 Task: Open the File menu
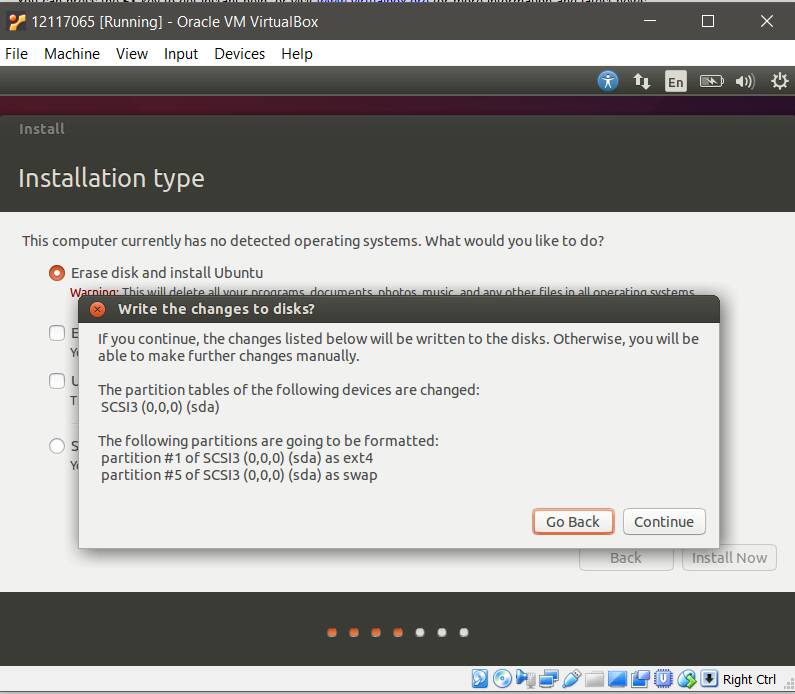[x=16, y=54]
